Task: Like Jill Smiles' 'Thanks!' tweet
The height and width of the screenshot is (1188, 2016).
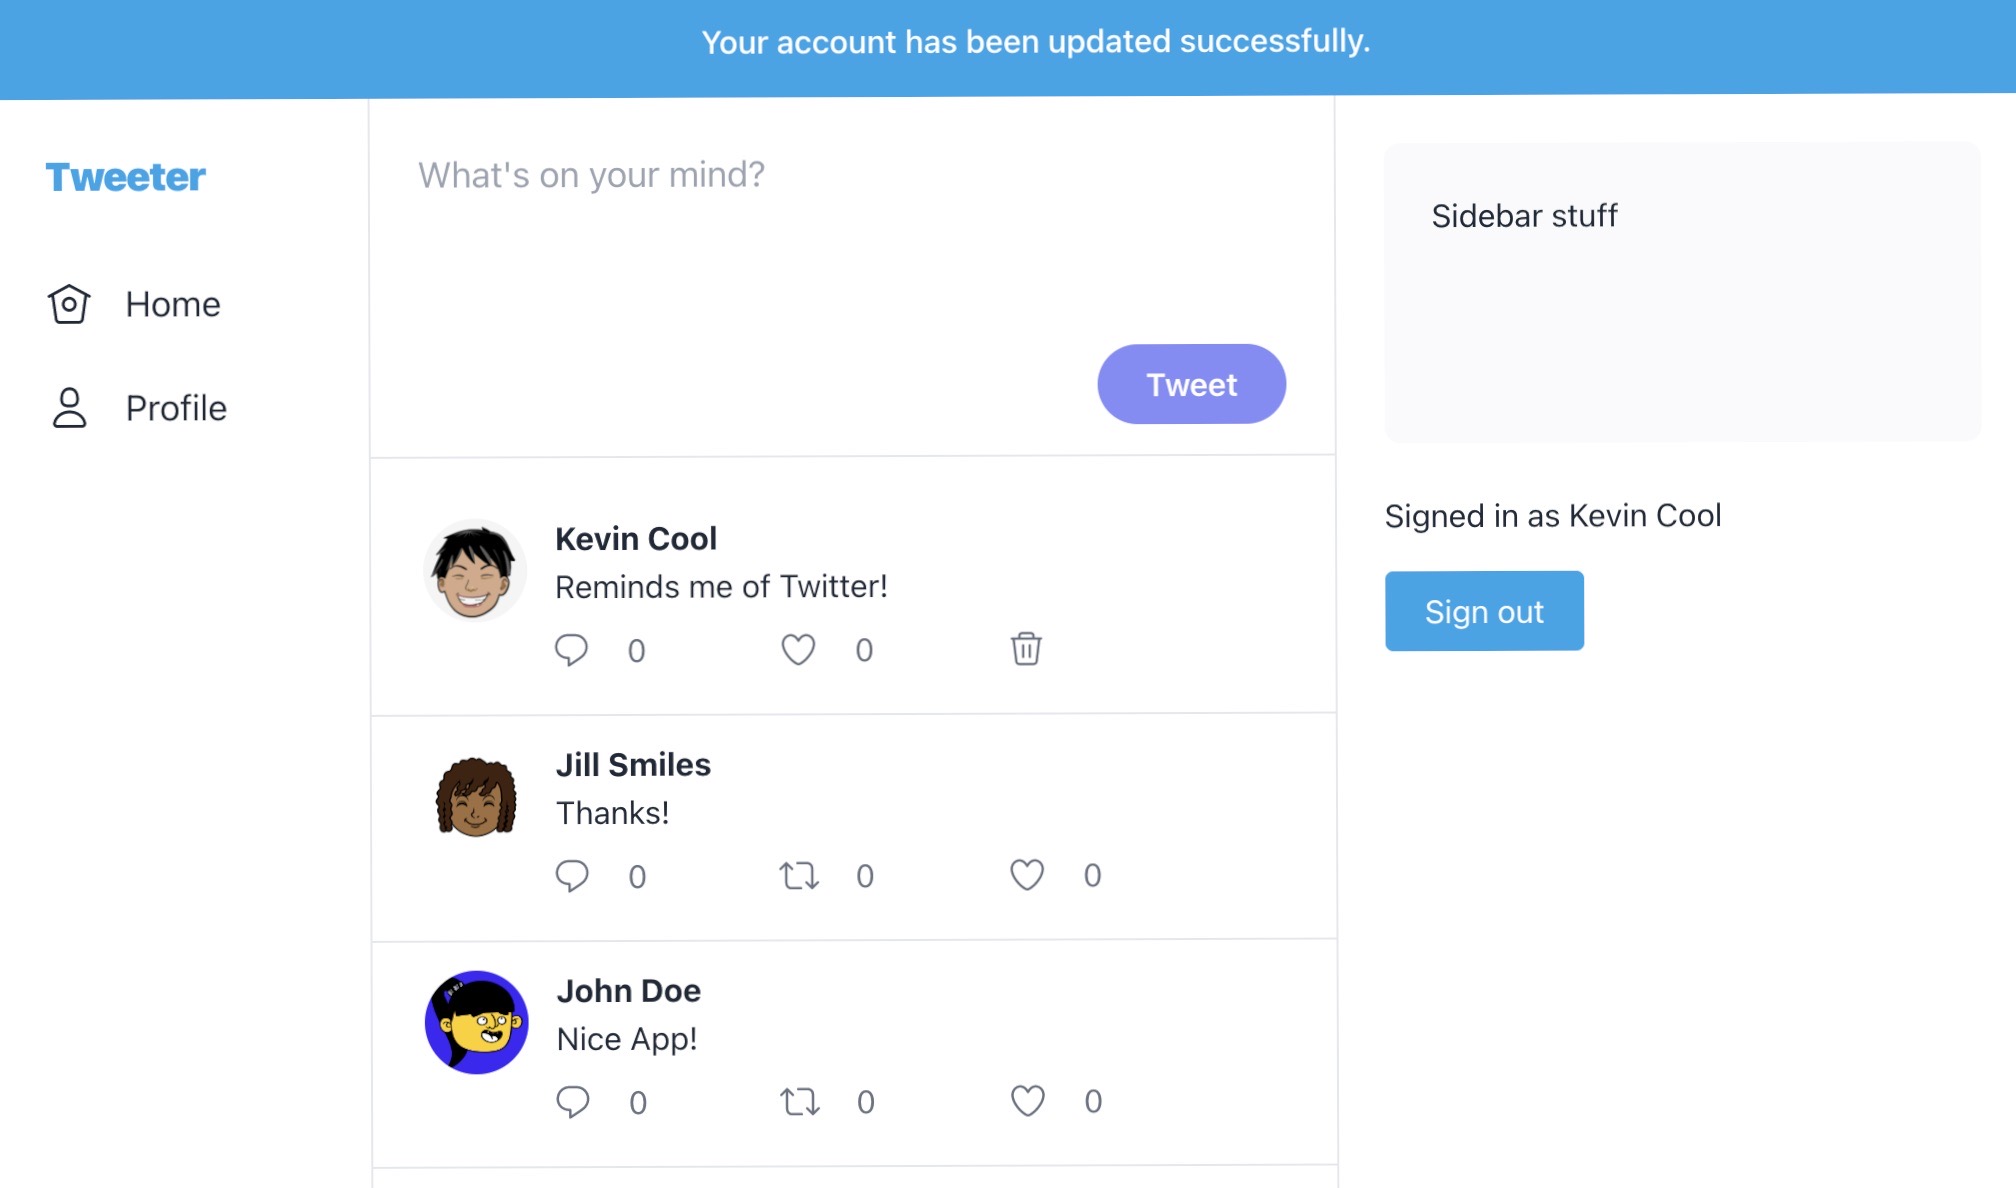Action: coord(1026,875)
